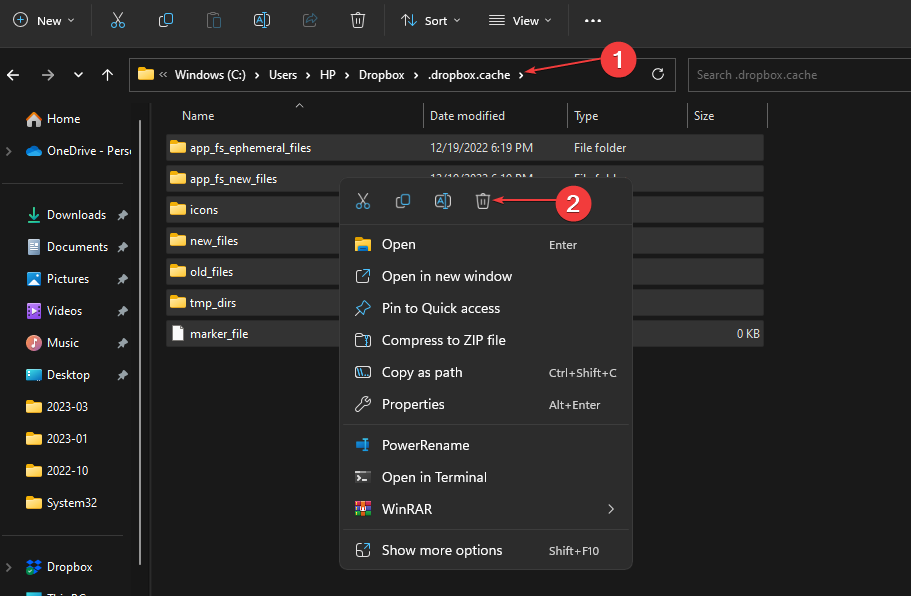Open the New dropdown menu
Image resolution: width=911 pixels, height=596 pixels.
(x=44, y=20)
